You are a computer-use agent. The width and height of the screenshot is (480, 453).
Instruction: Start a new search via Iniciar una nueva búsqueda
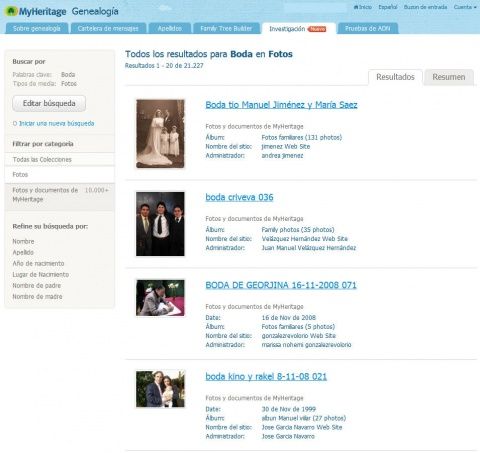(56, 124)
